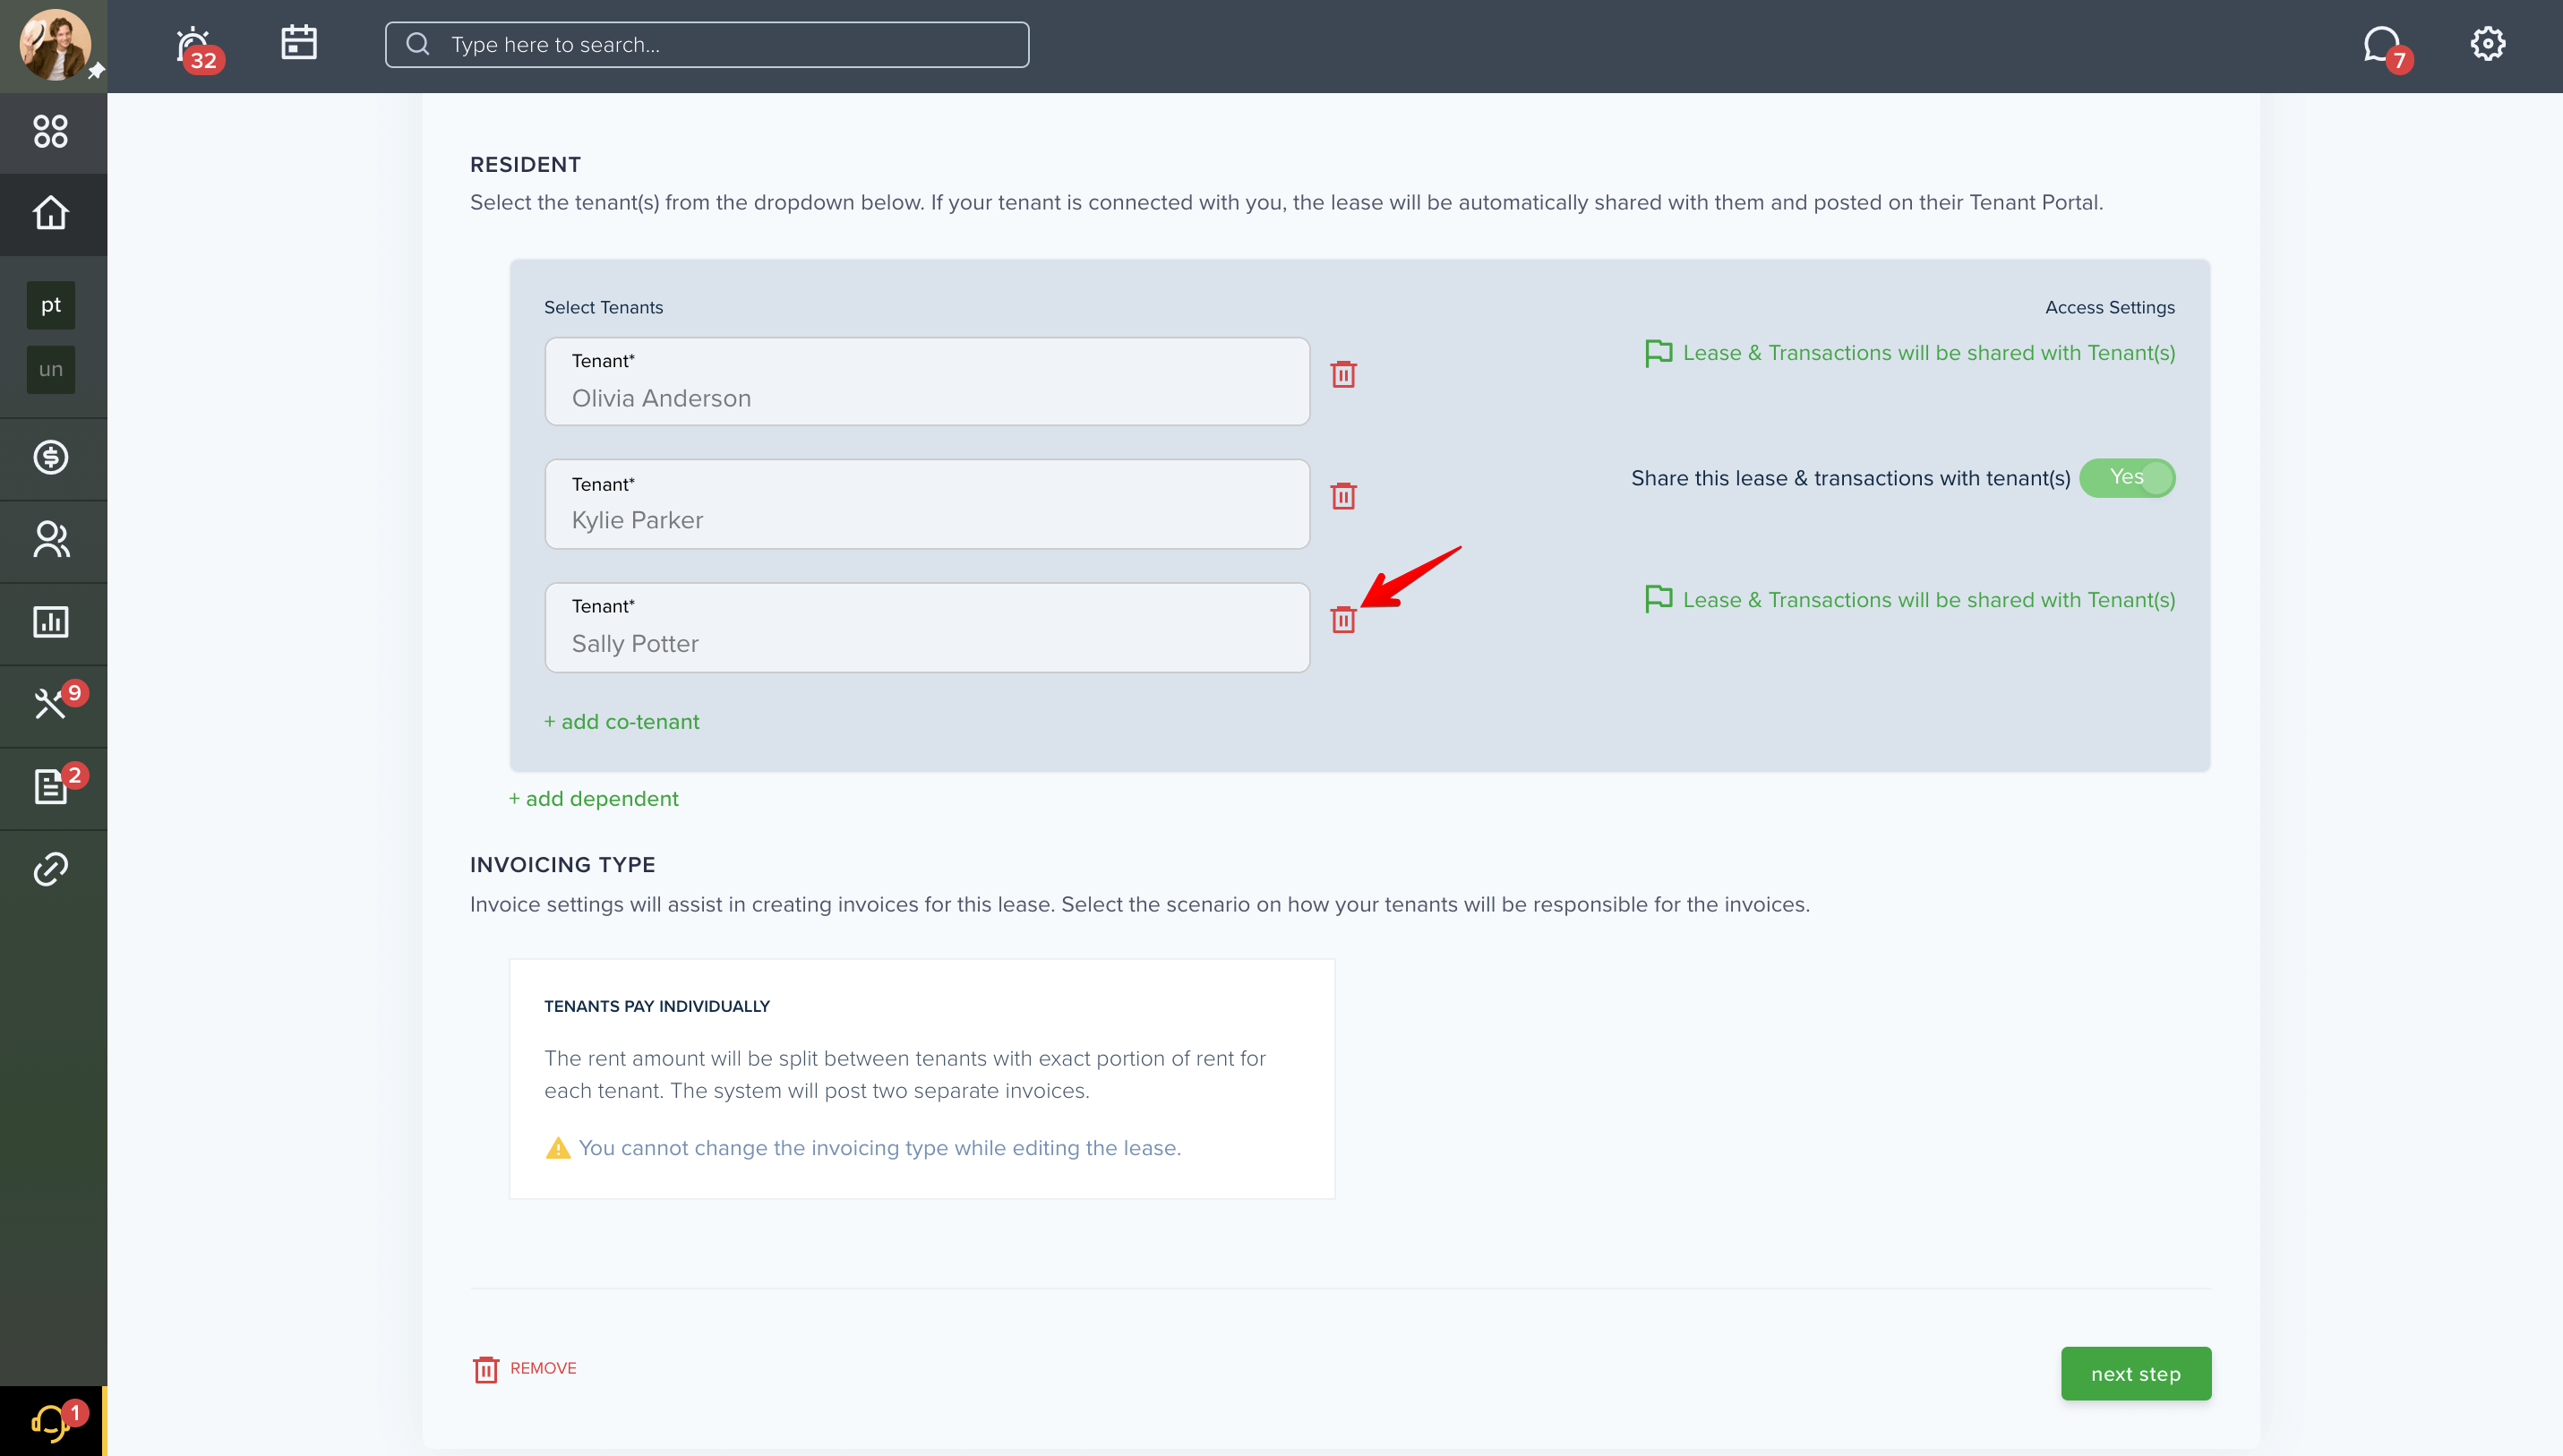Click the search magnifier icon
This screenshot has height=1456, width=2563.
(x=418, y=44)
